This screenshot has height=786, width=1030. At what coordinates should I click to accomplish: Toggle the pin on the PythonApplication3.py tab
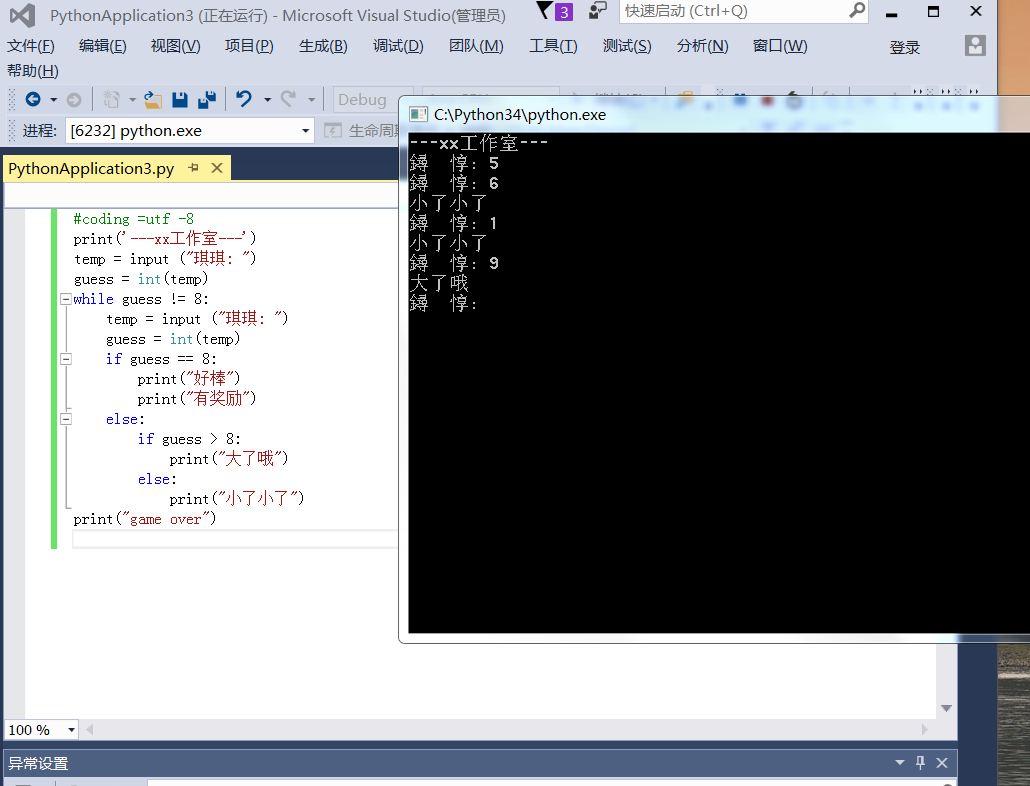[193, 168]
